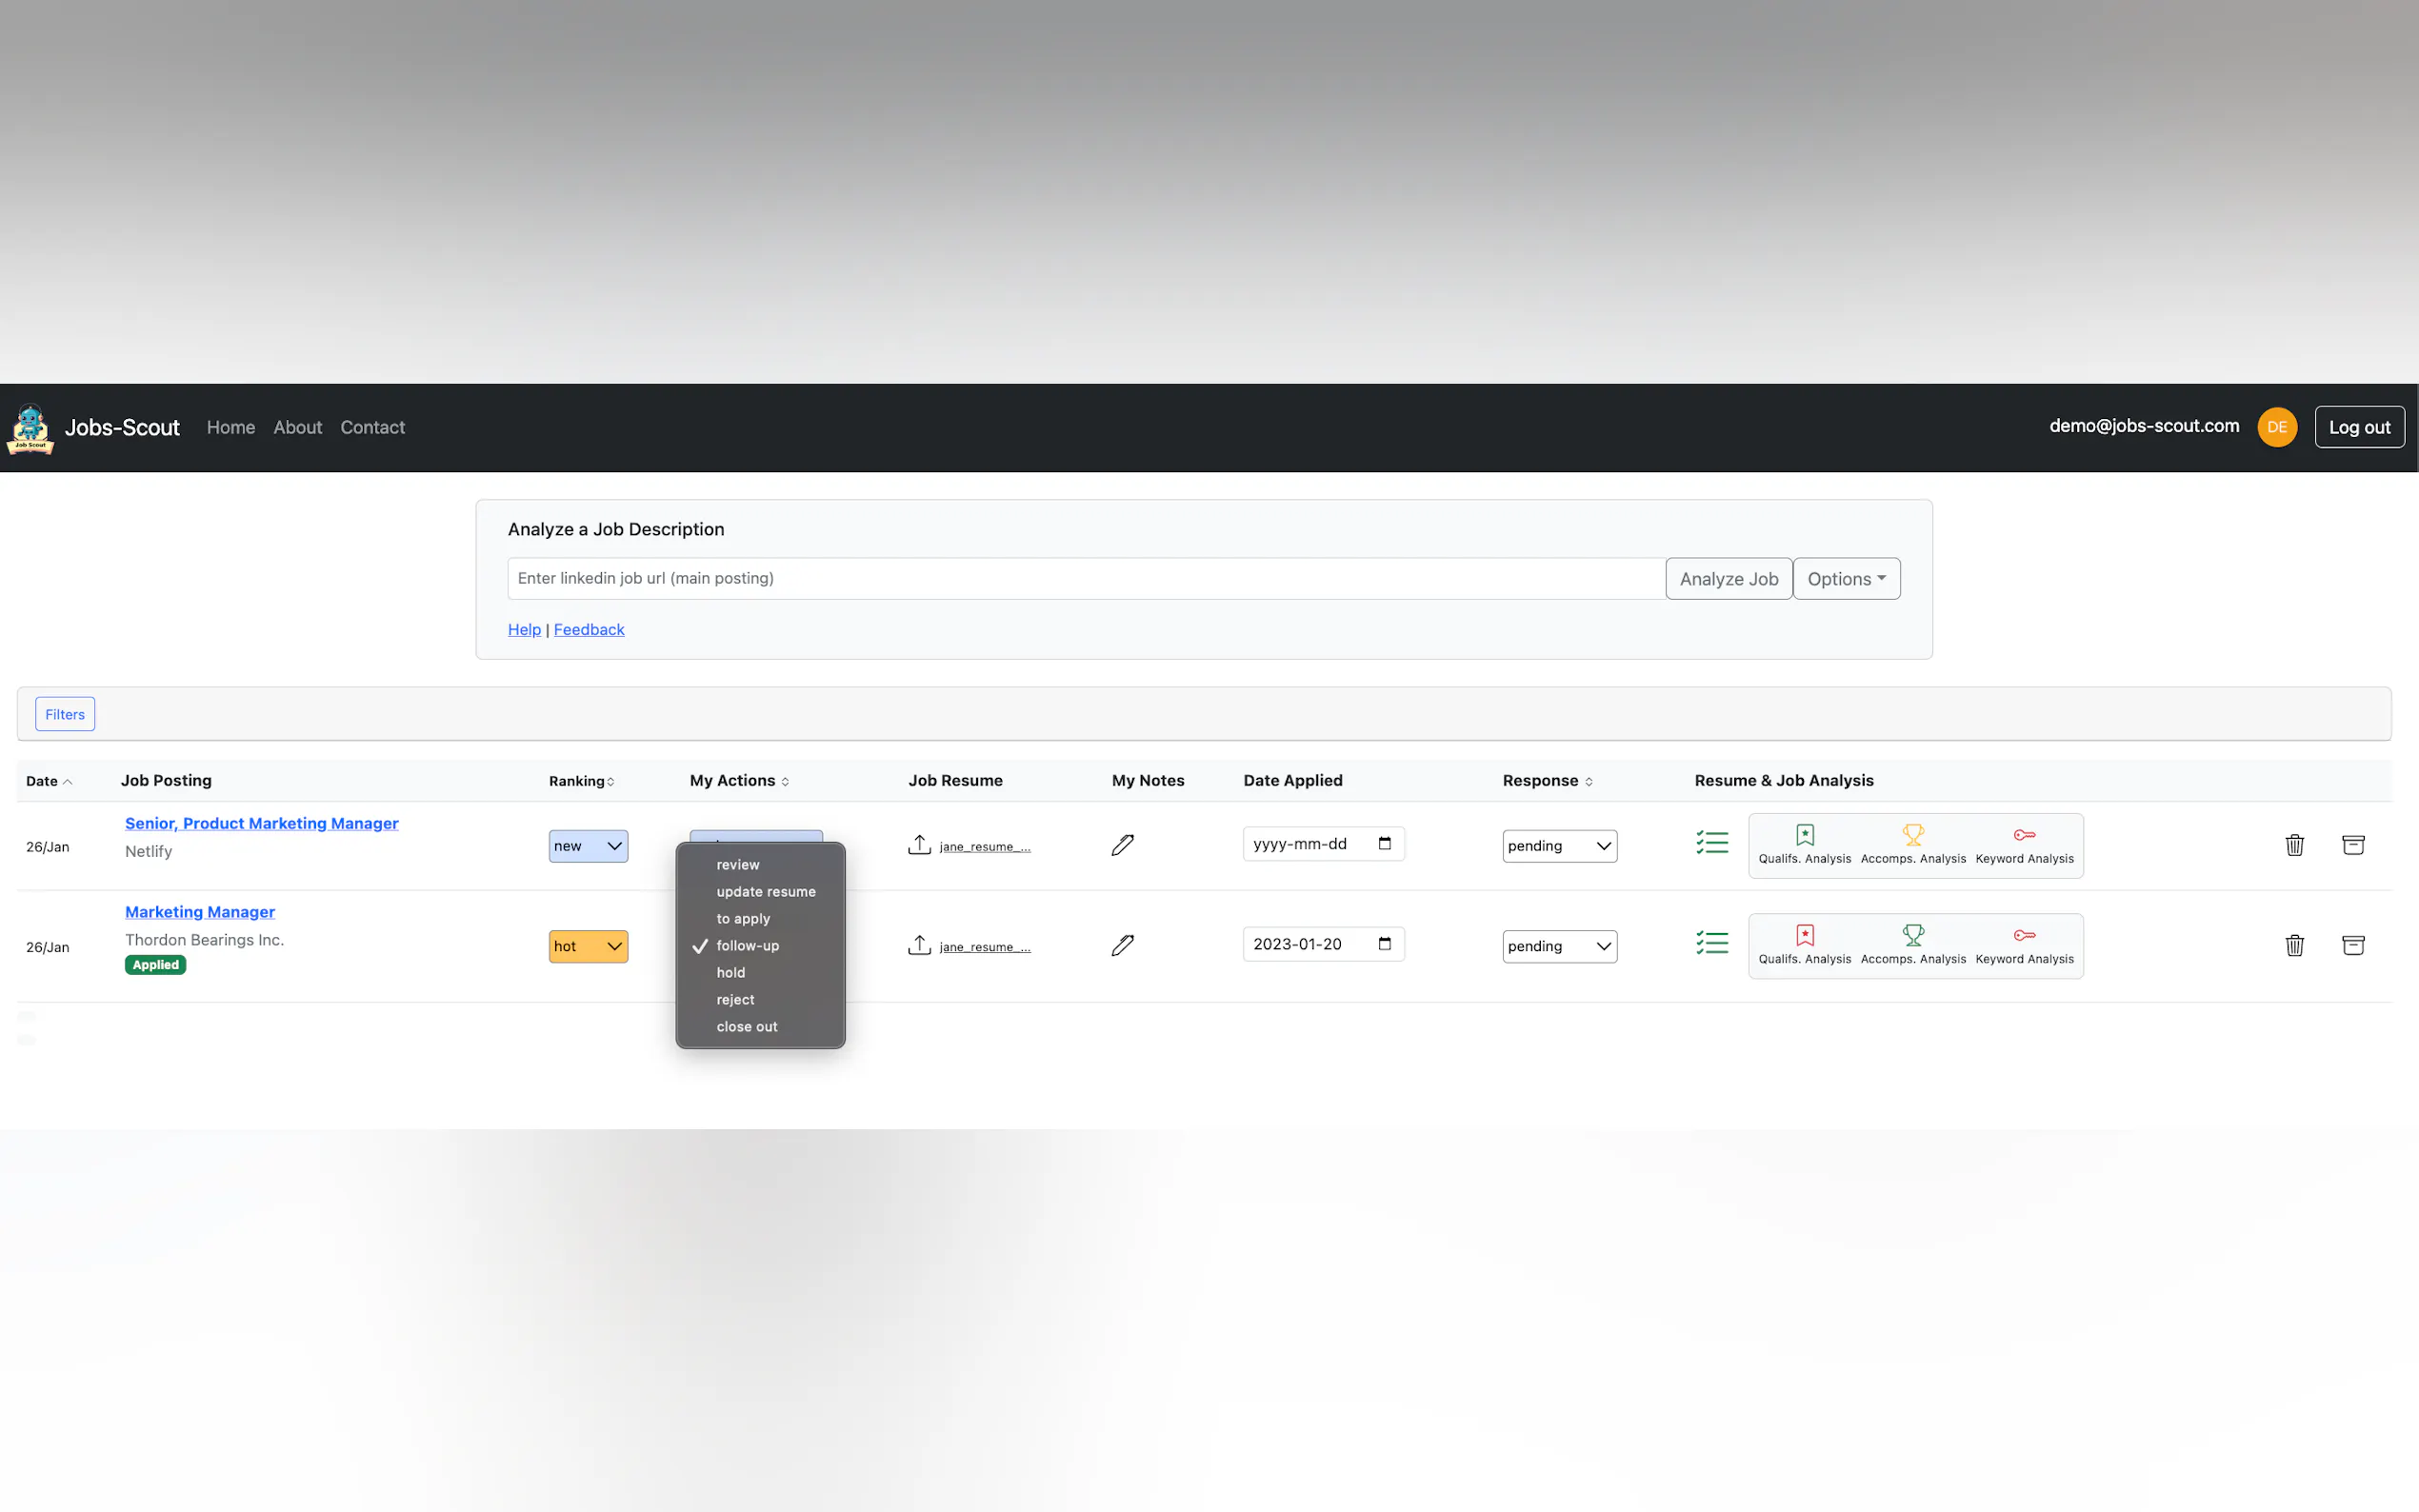2419x1512 pixels.
Task: Pick 'reject' option in dropdown list
Action: (735, 1000)
